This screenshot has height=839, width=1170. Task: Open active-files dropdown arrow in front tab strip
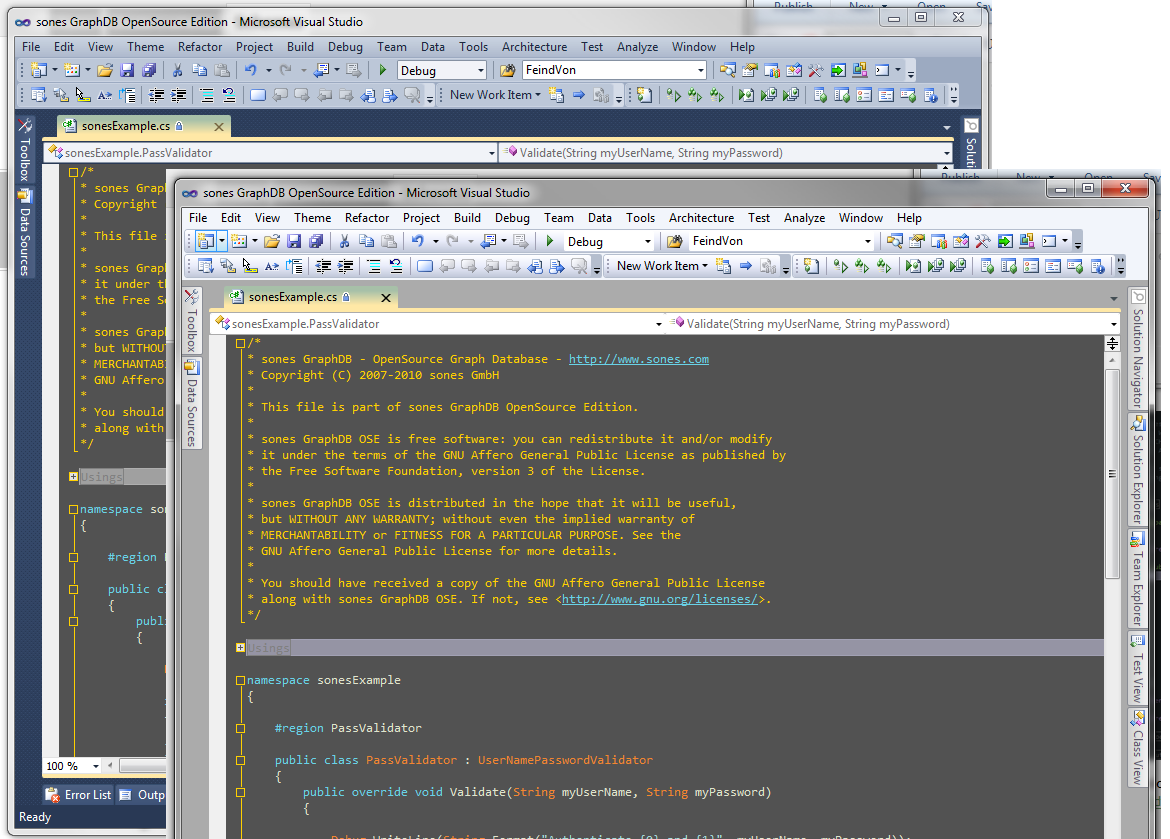click(1113, 299)
